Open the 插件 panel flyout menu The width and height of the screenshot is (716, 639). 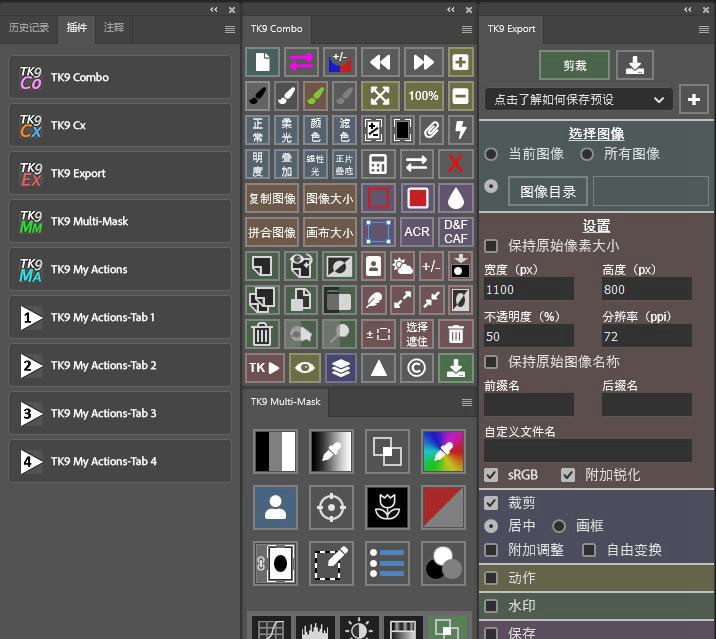point(230,29)
